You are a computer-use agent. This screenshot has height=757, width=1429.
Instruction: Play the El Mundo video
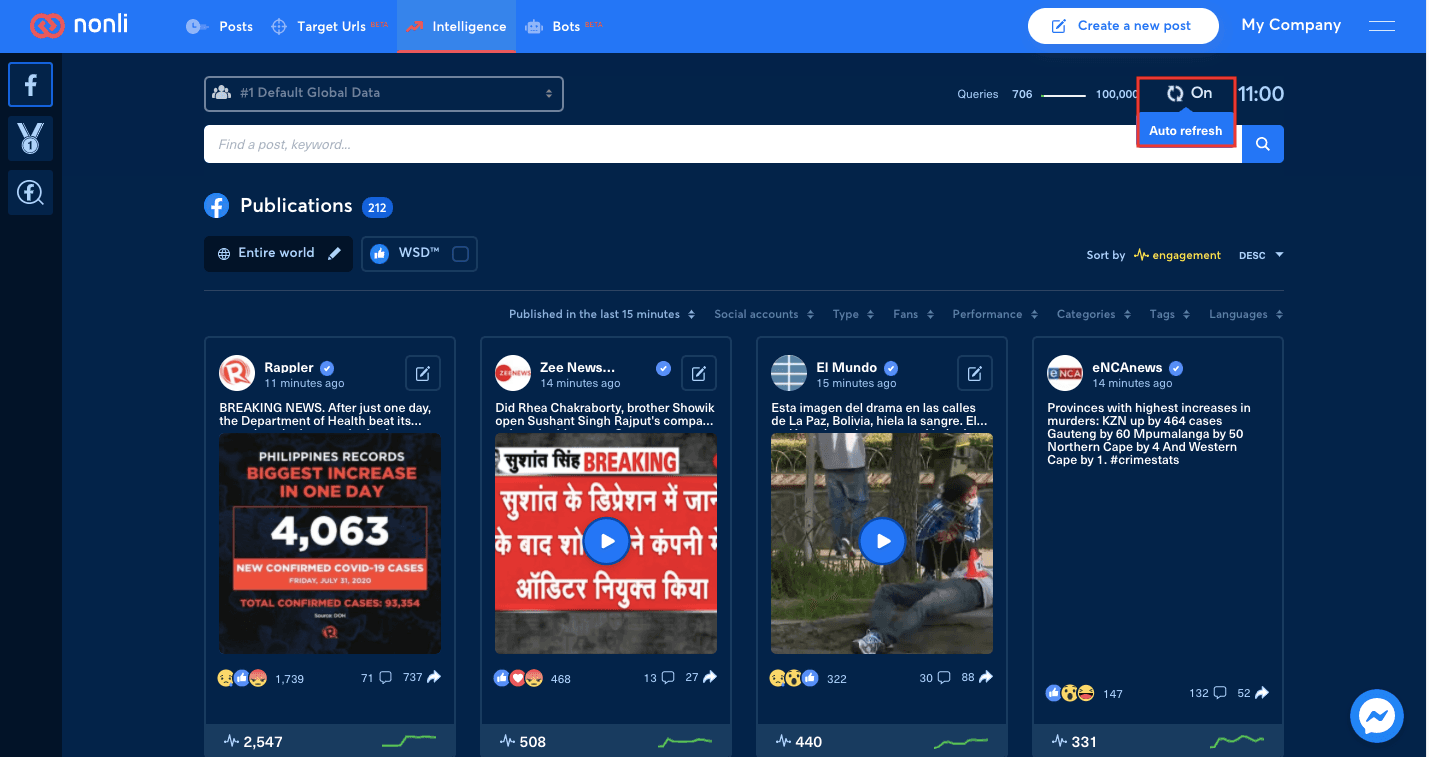pyautogui.click(x=882, y=542)
